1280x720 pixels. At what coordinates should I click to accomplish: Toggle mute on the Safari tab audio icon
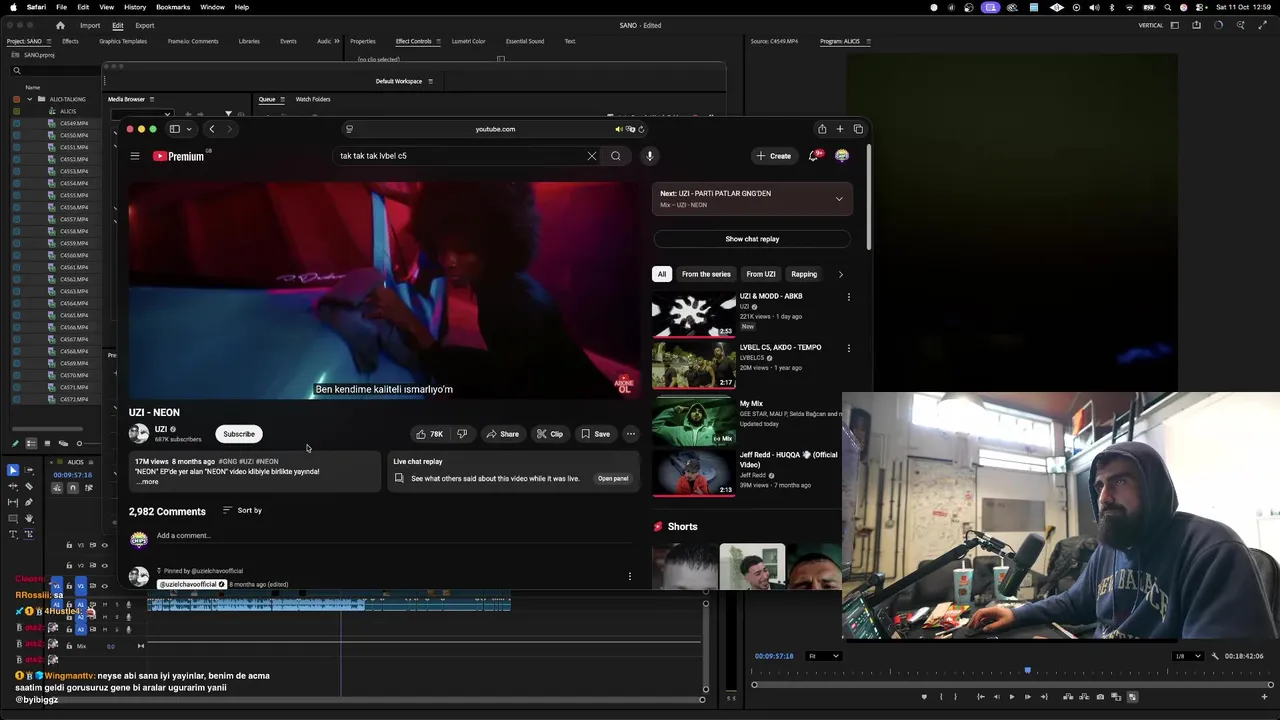coord(619,129)
